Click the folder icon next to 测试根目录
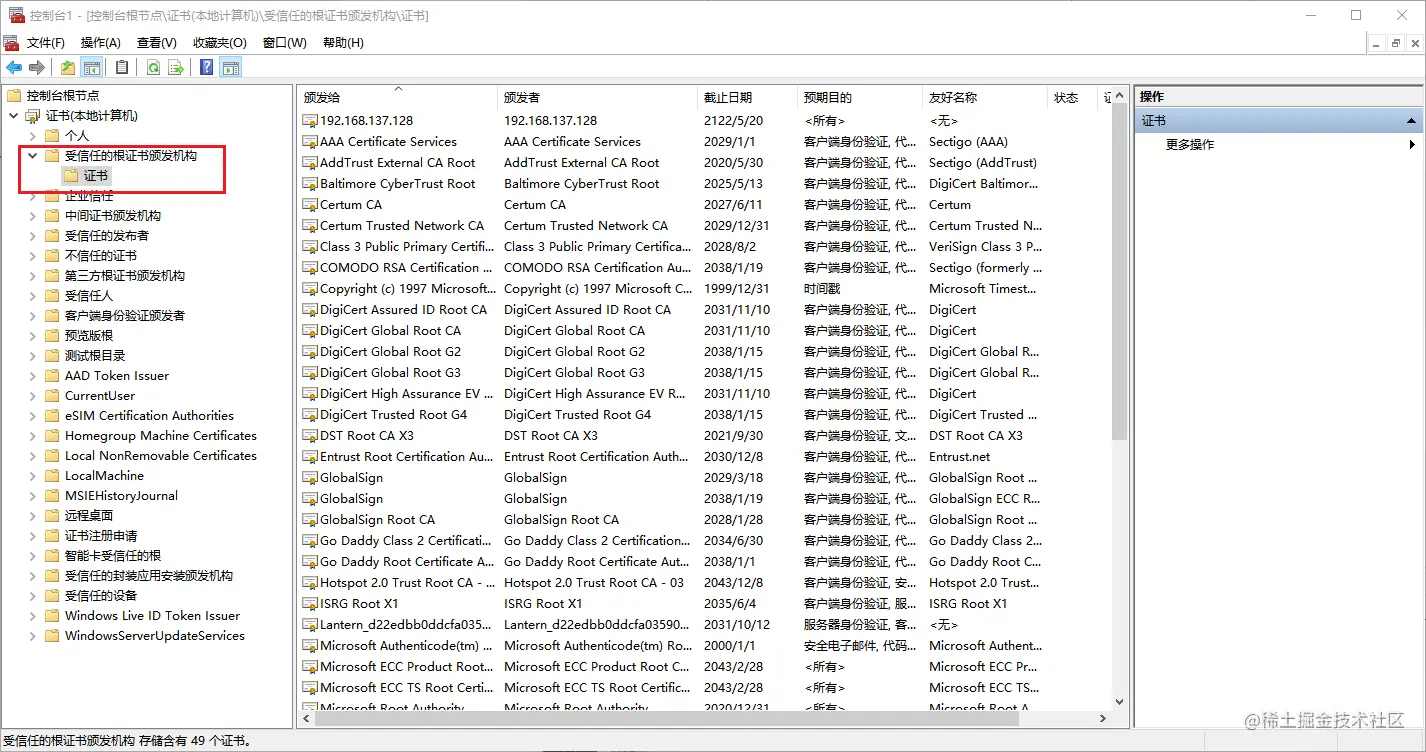Image resolution: width=1426 pixels, height=752 pixels. (x=52, y=356)
